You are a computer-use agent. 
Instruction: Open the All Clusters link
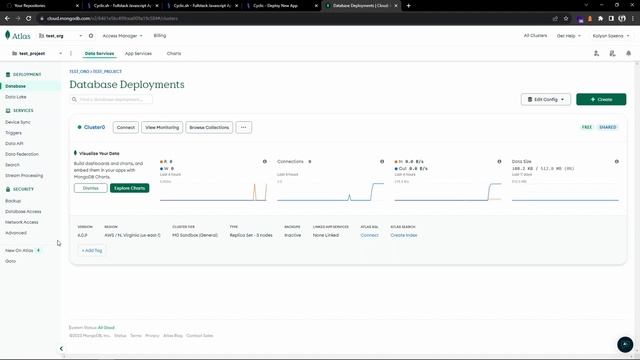tap(535, 36)
